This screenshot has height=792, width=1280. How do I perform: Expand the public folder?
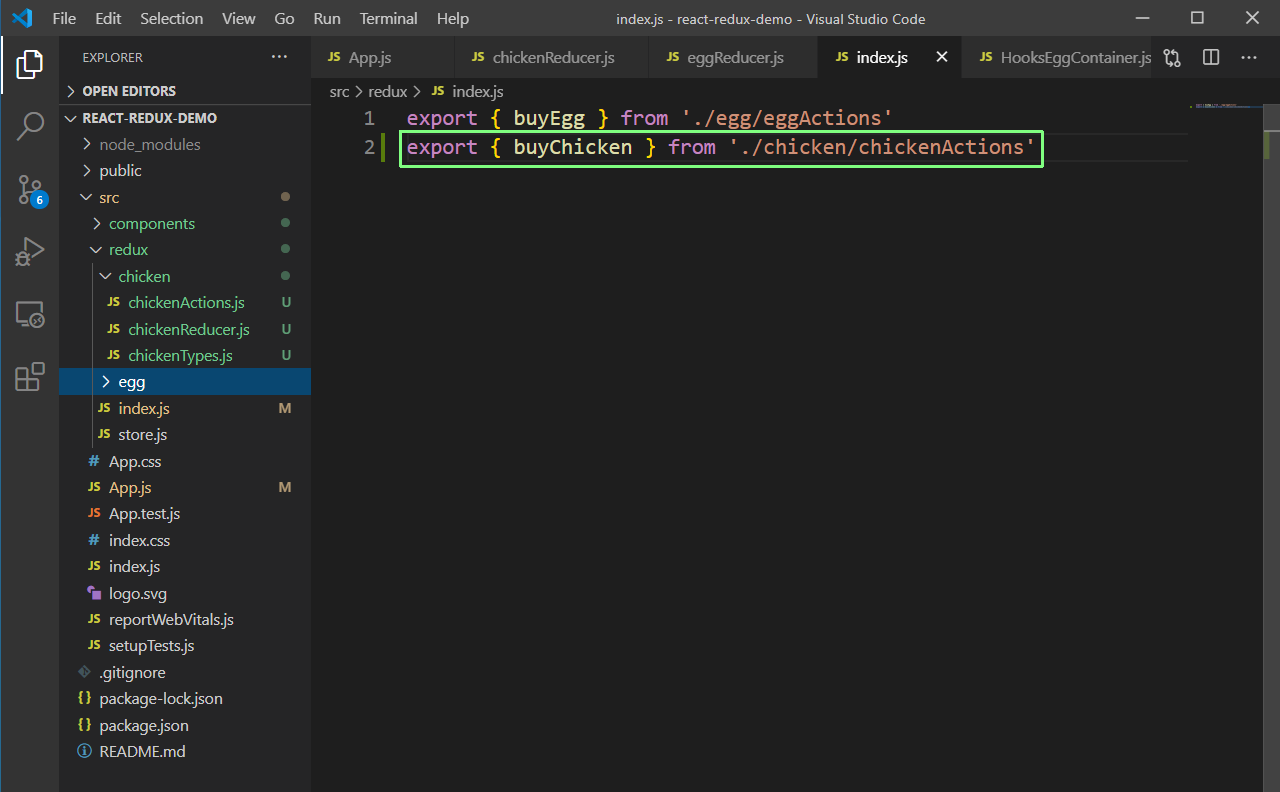tap(185, 170)
